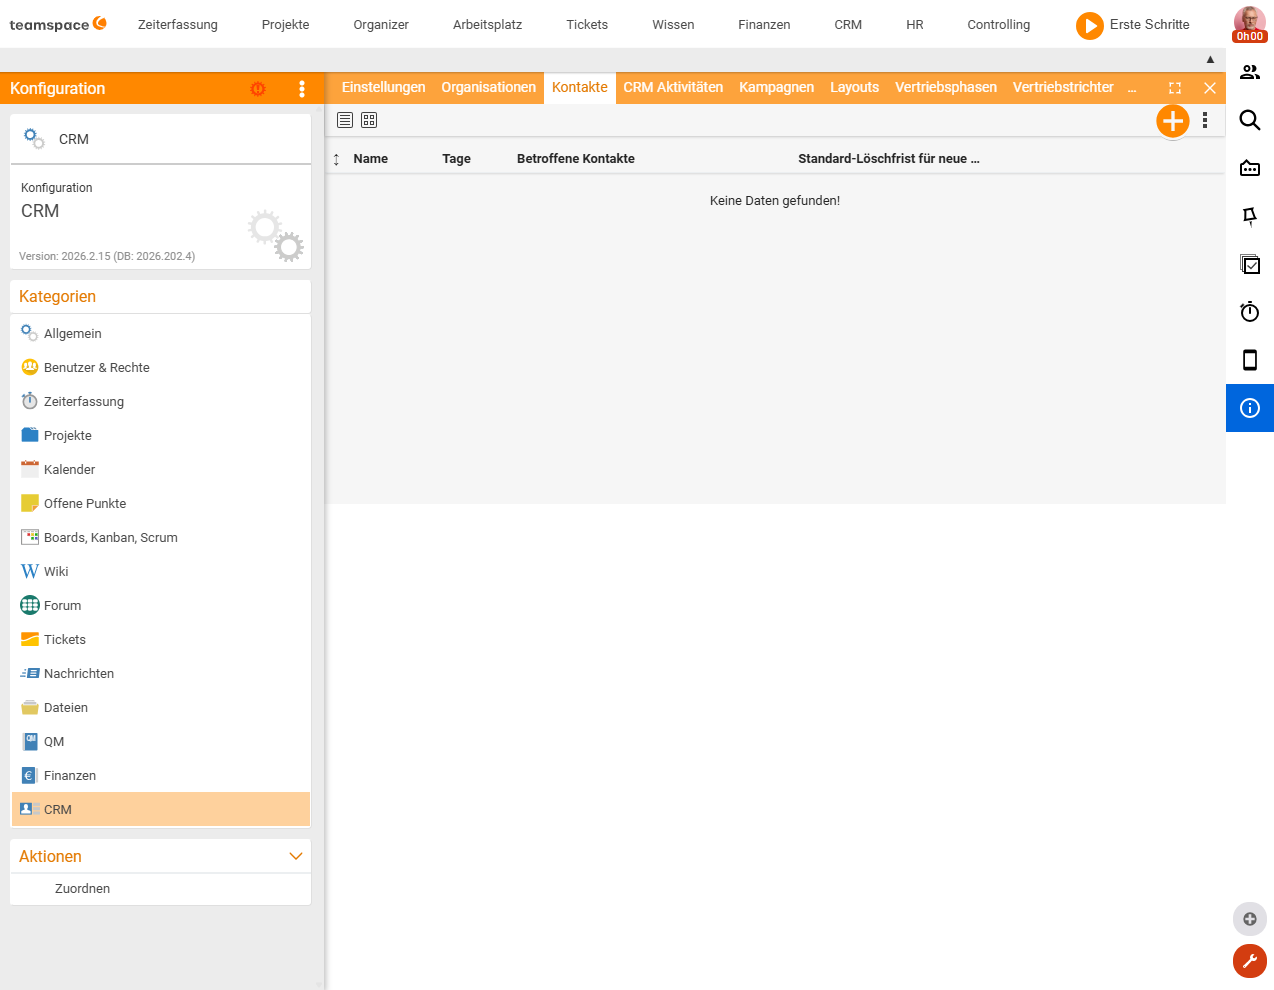Open the HR main menu
The height and width of the screenshot is (990, 1274).
915,24
